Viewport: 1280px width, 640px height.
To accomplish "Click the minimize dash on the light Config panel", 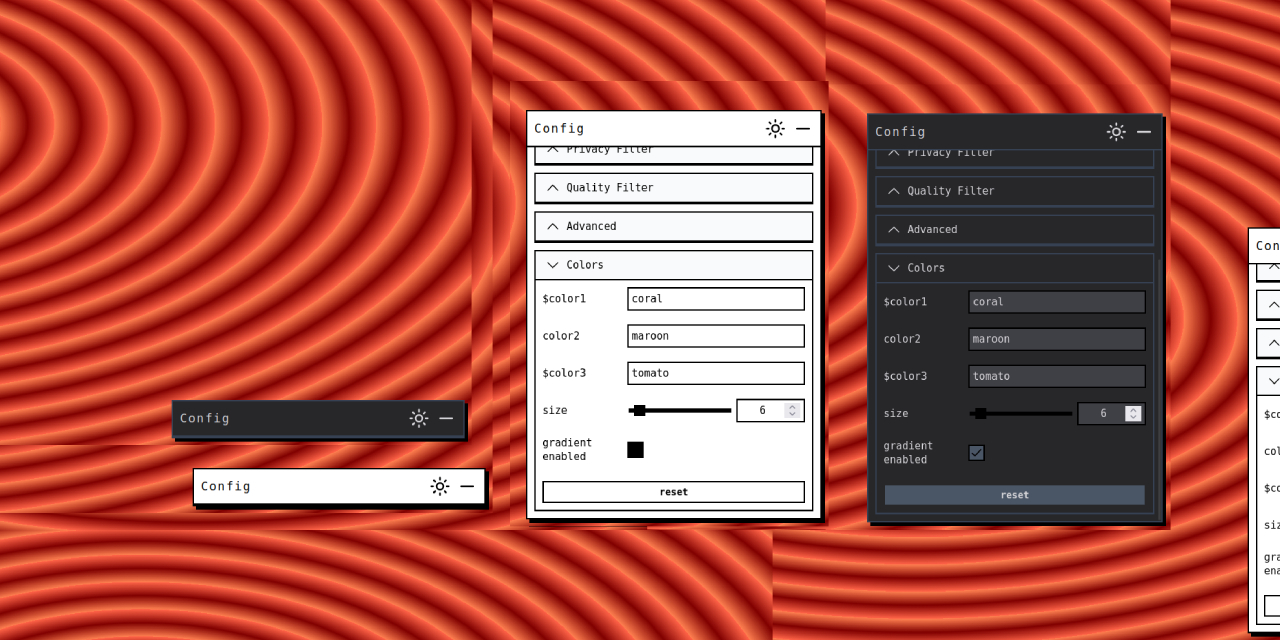I will coord(803,128).
